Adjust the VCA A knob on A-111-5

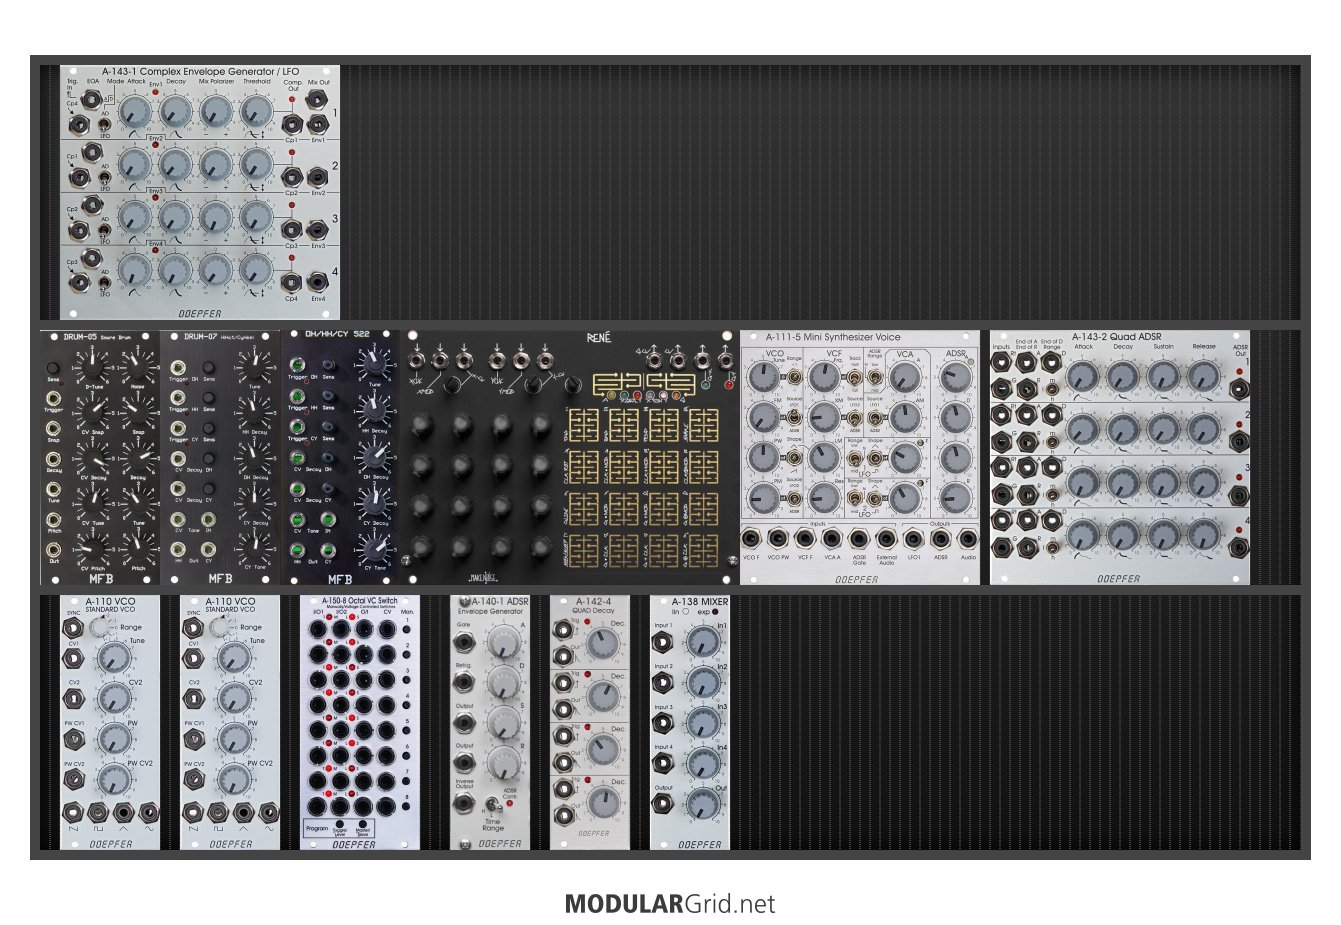coord(905,377)
